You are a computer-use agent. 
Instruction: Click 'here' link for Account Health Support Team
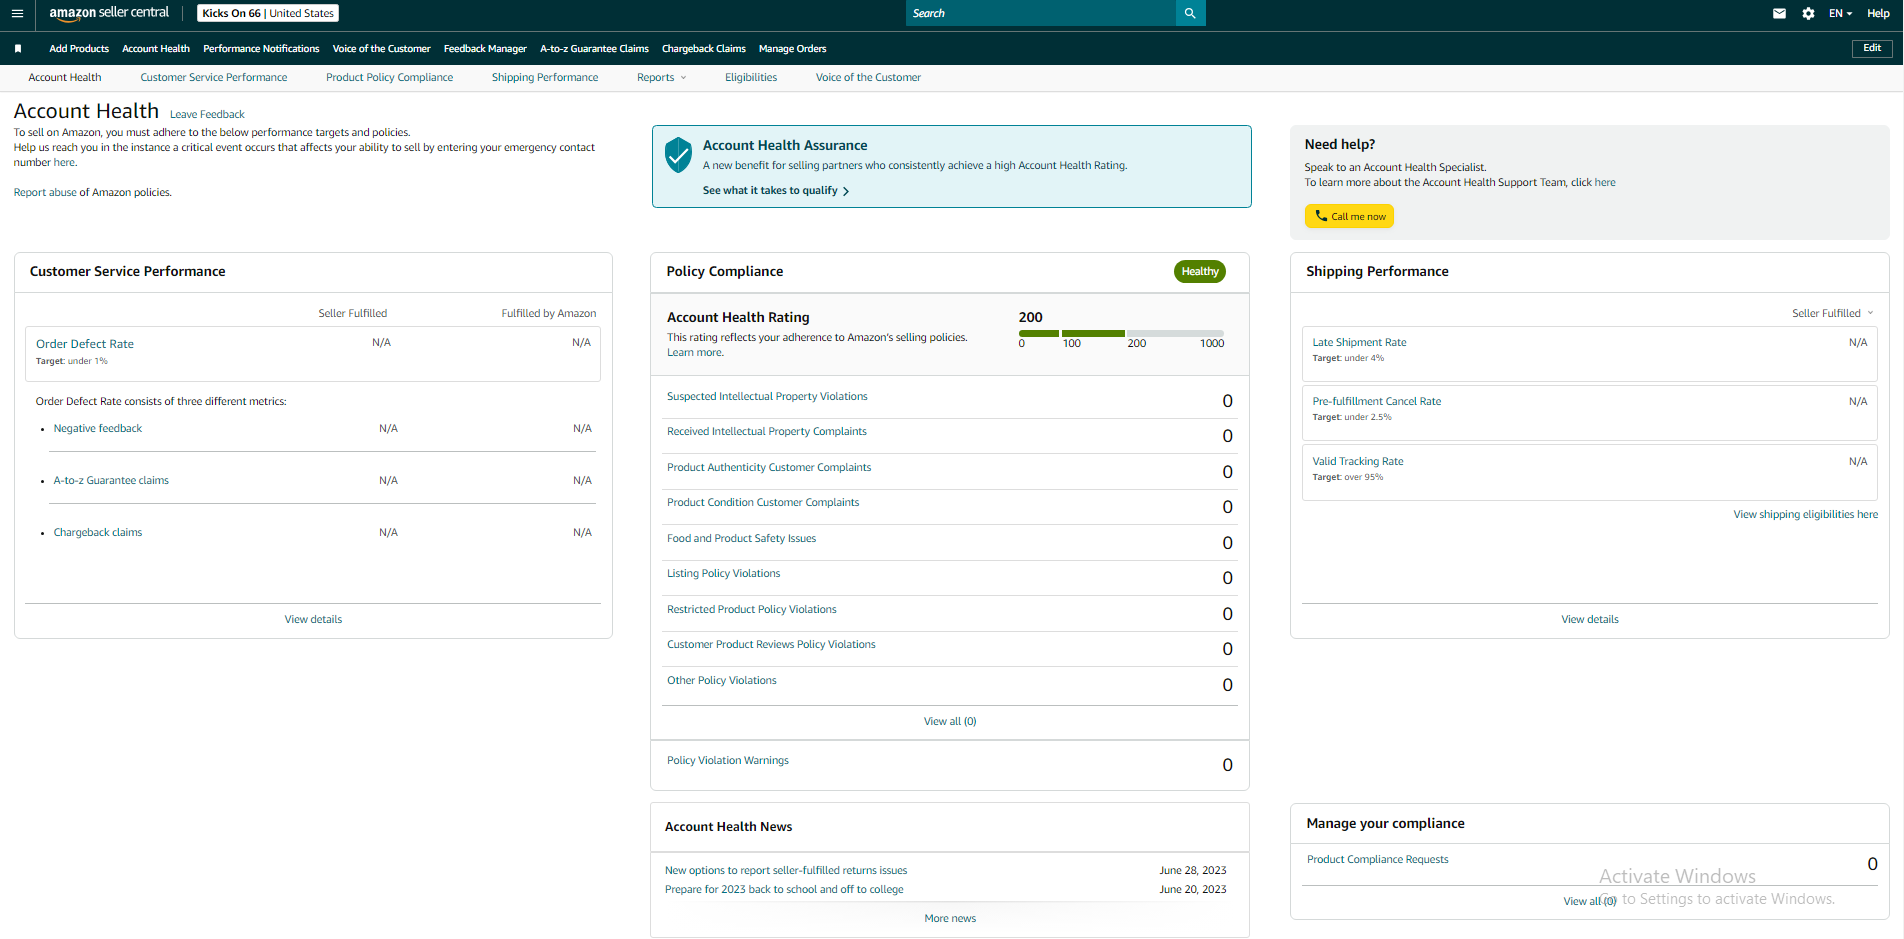tap(1605, 182)
